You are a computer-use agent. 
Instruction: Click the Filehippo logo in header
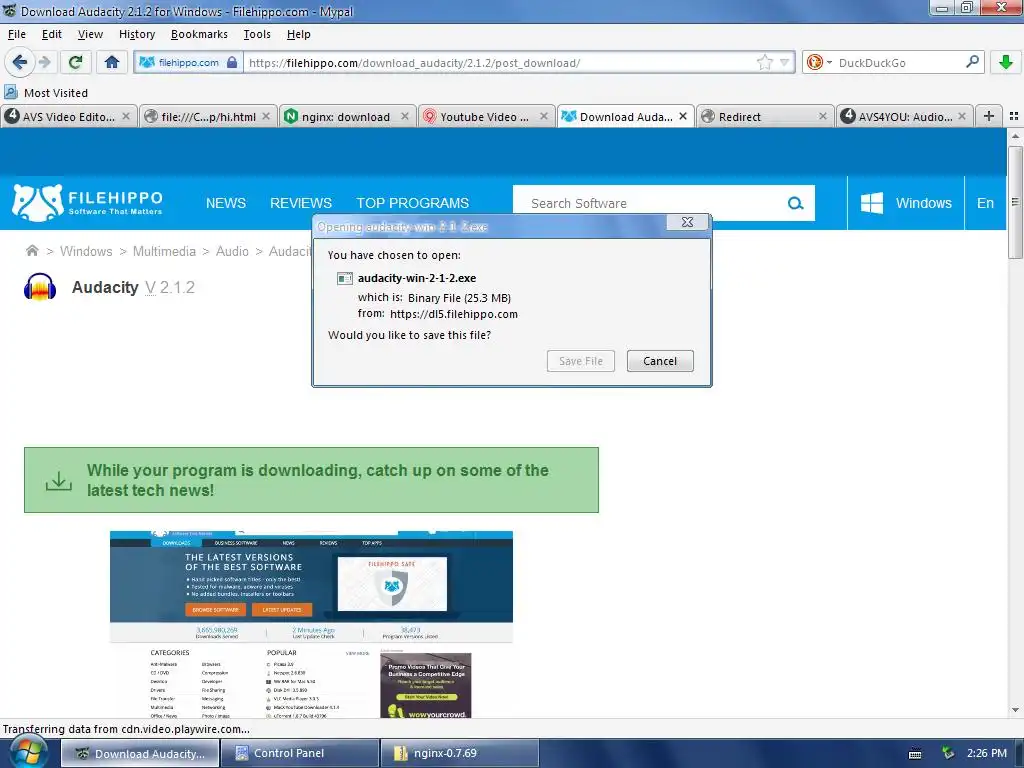pos(88,202)
